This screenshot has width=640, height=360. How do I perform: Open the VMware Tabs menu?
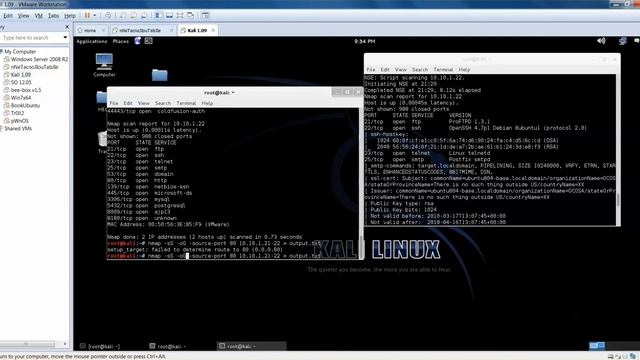(53, 16)
